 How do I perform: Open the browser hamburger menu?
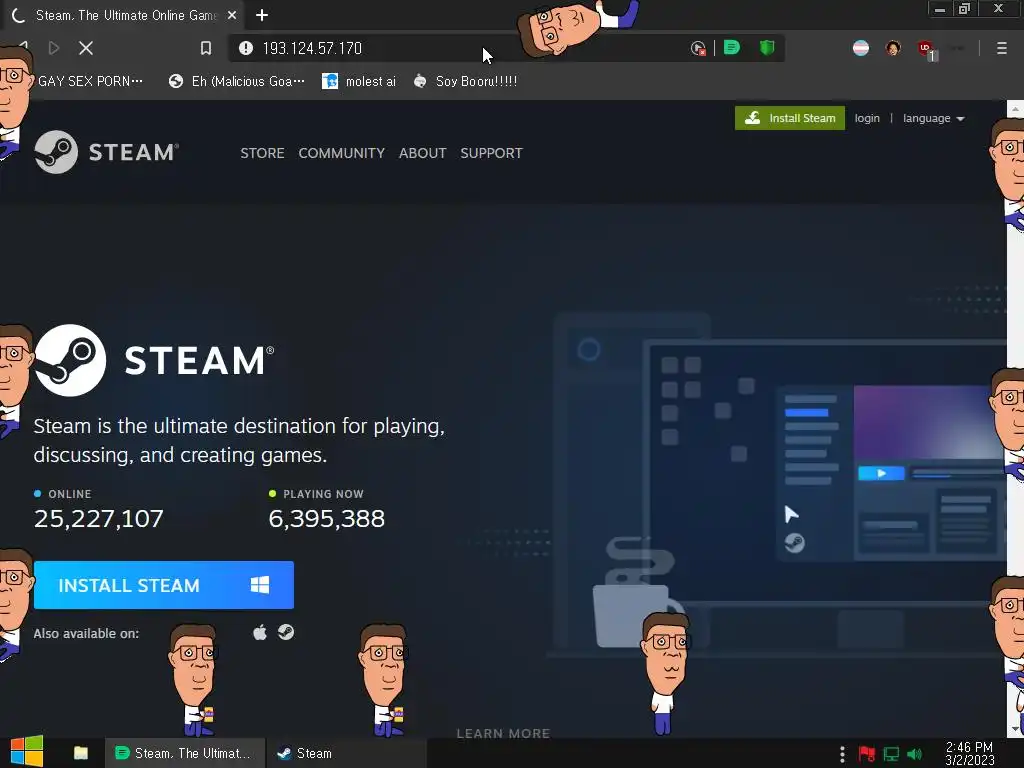1001,48
